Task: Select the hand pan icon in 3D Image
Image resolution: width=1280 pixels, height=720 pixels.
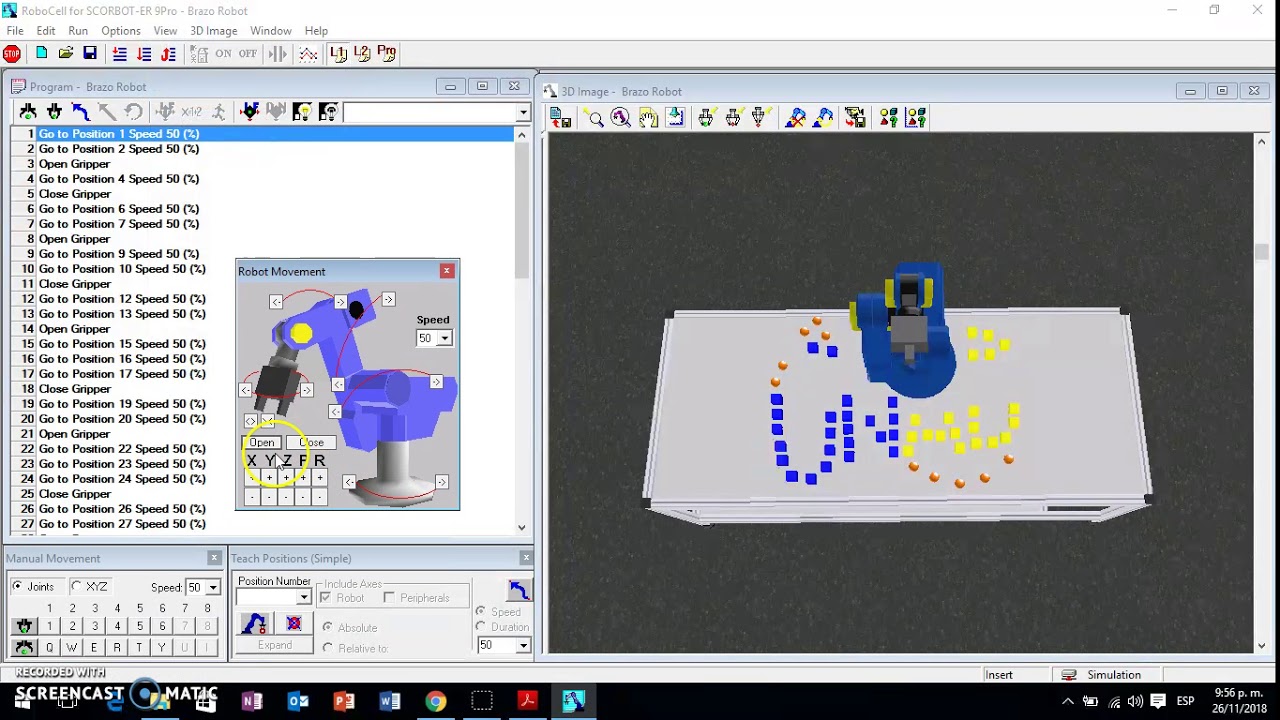Action: pos(648,119)
